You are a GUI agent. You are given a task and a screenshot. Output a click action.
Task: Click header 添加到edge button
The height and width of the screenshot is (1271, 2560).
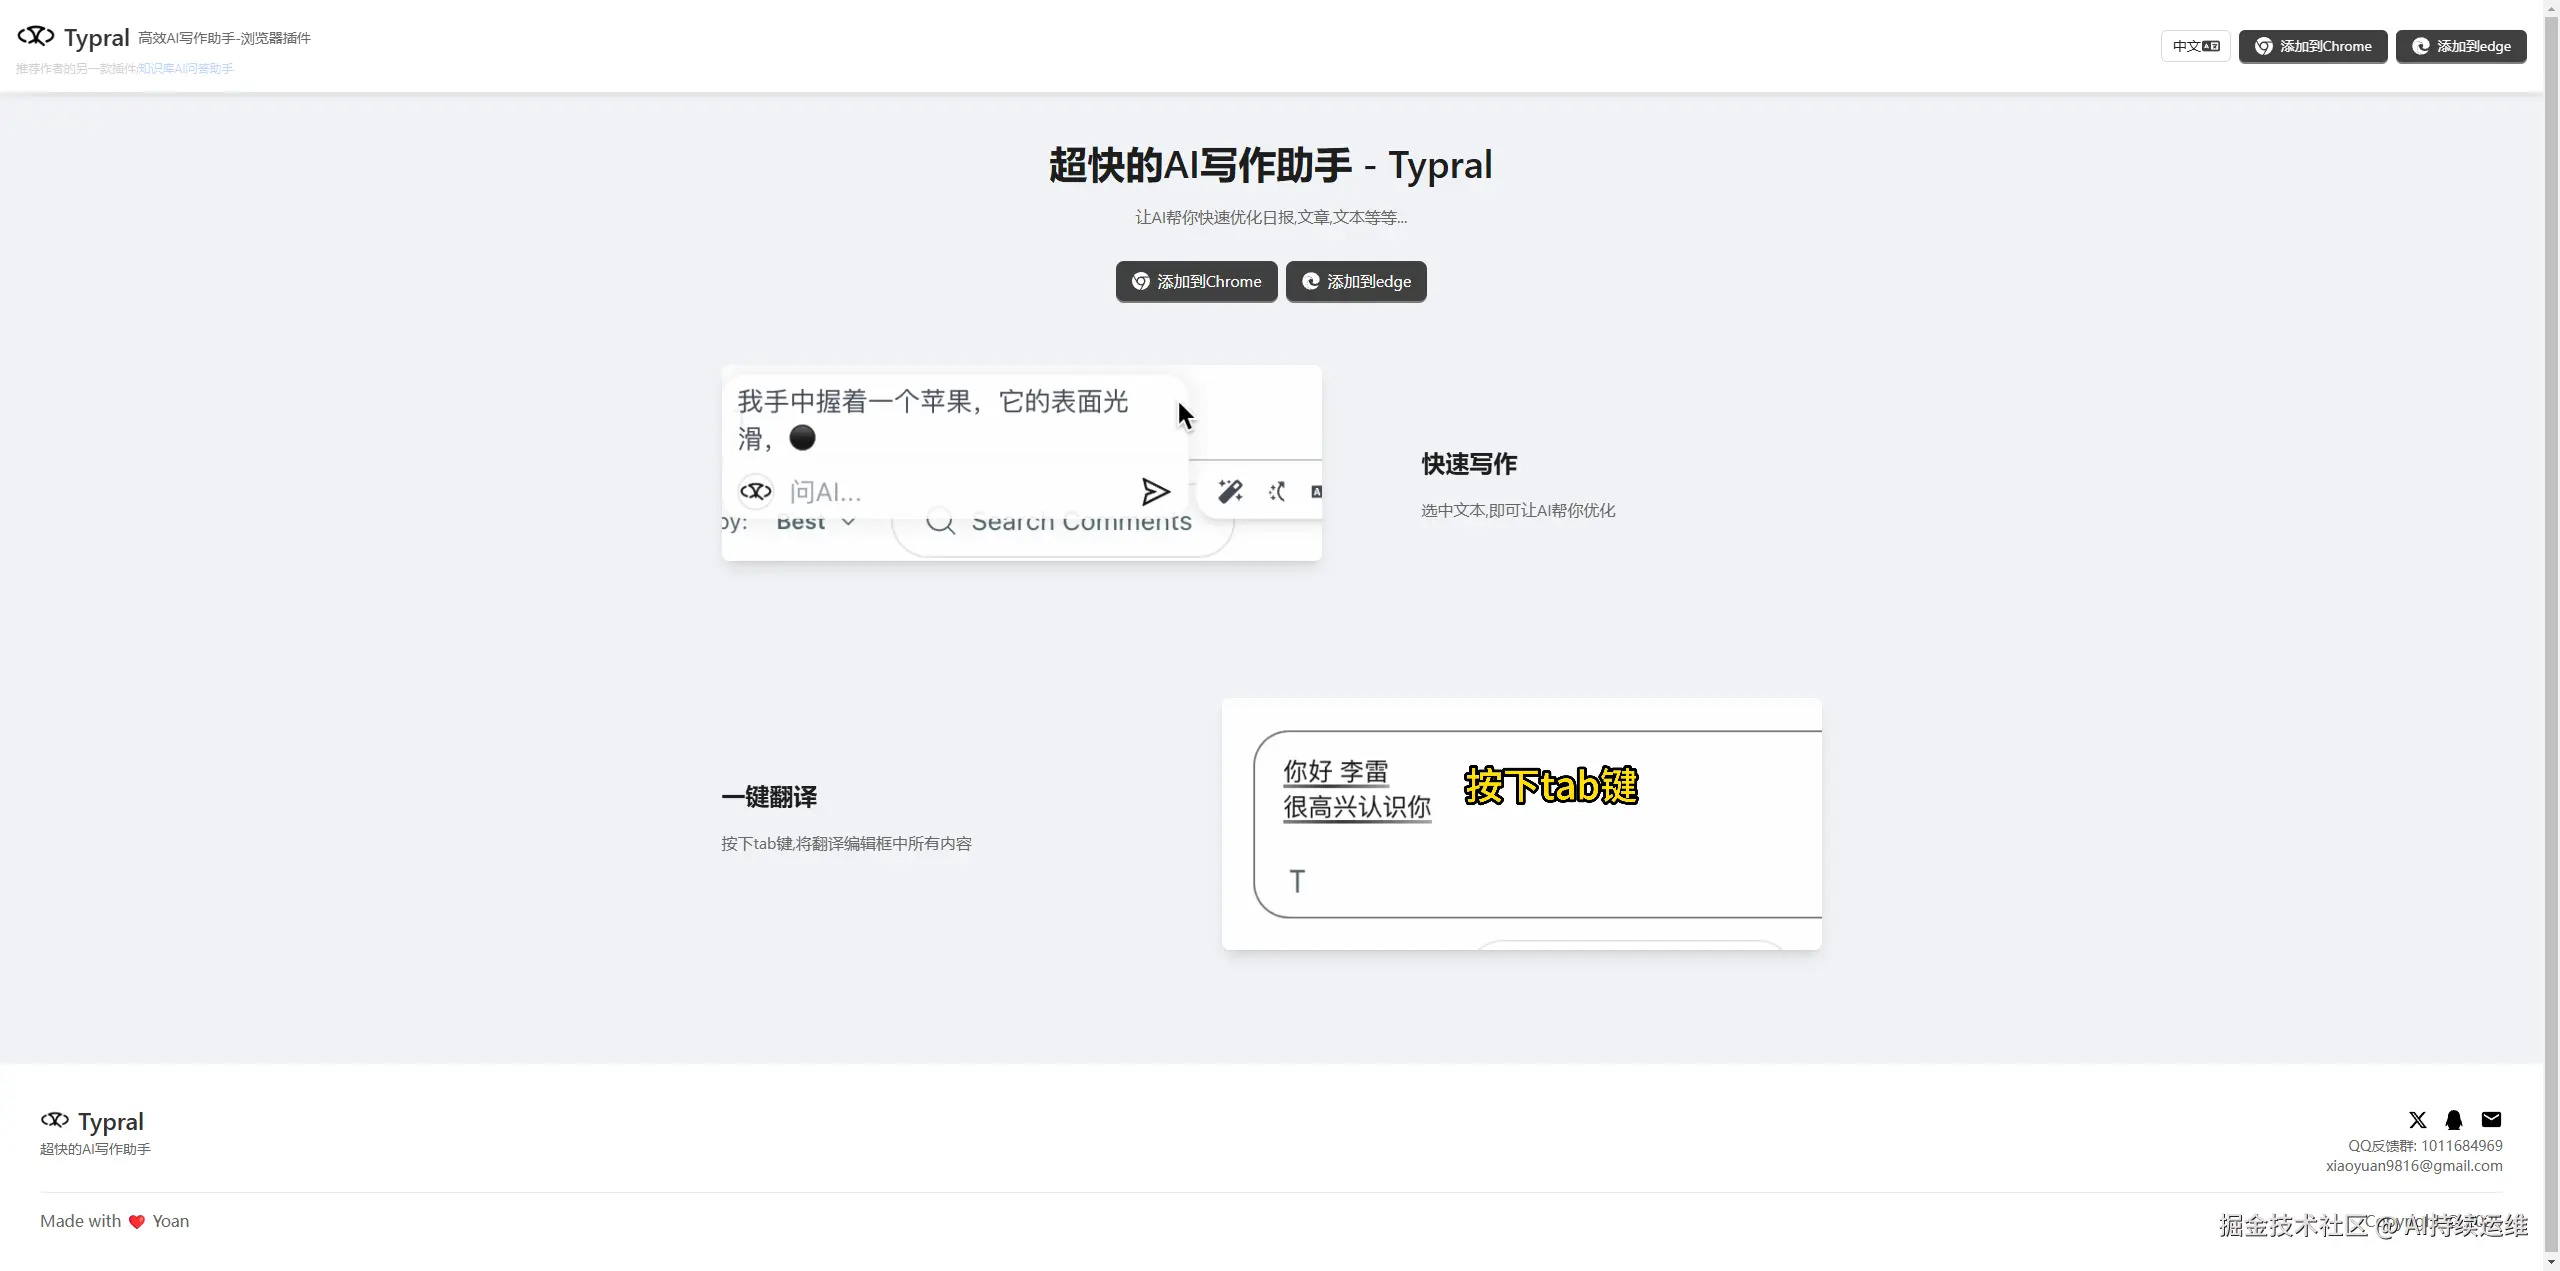[x=2460, y=46]
